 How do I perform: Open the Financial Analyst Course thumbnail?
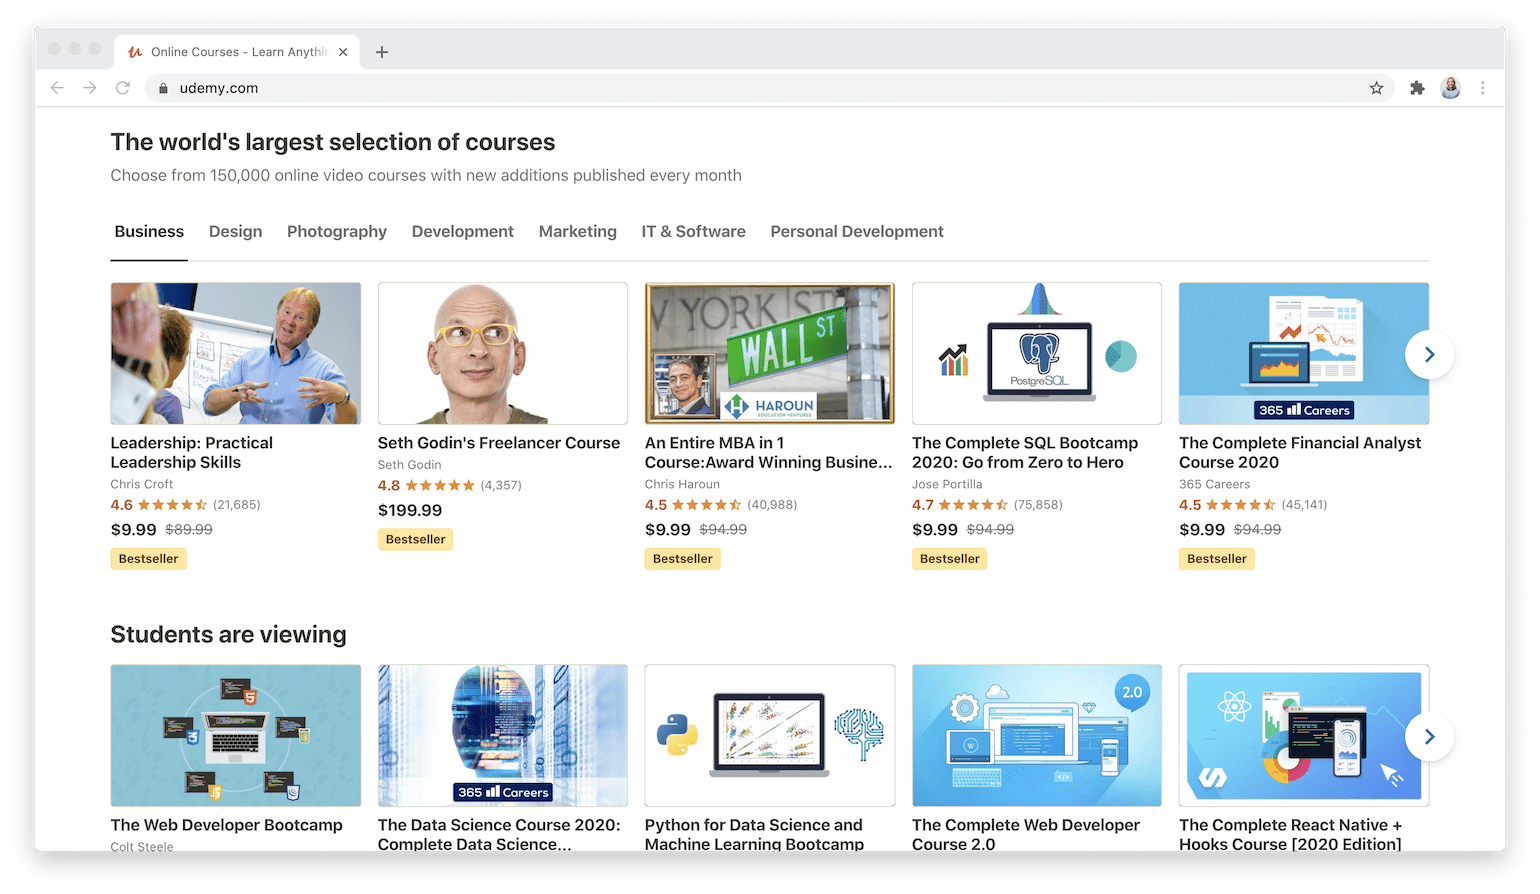1304,353
